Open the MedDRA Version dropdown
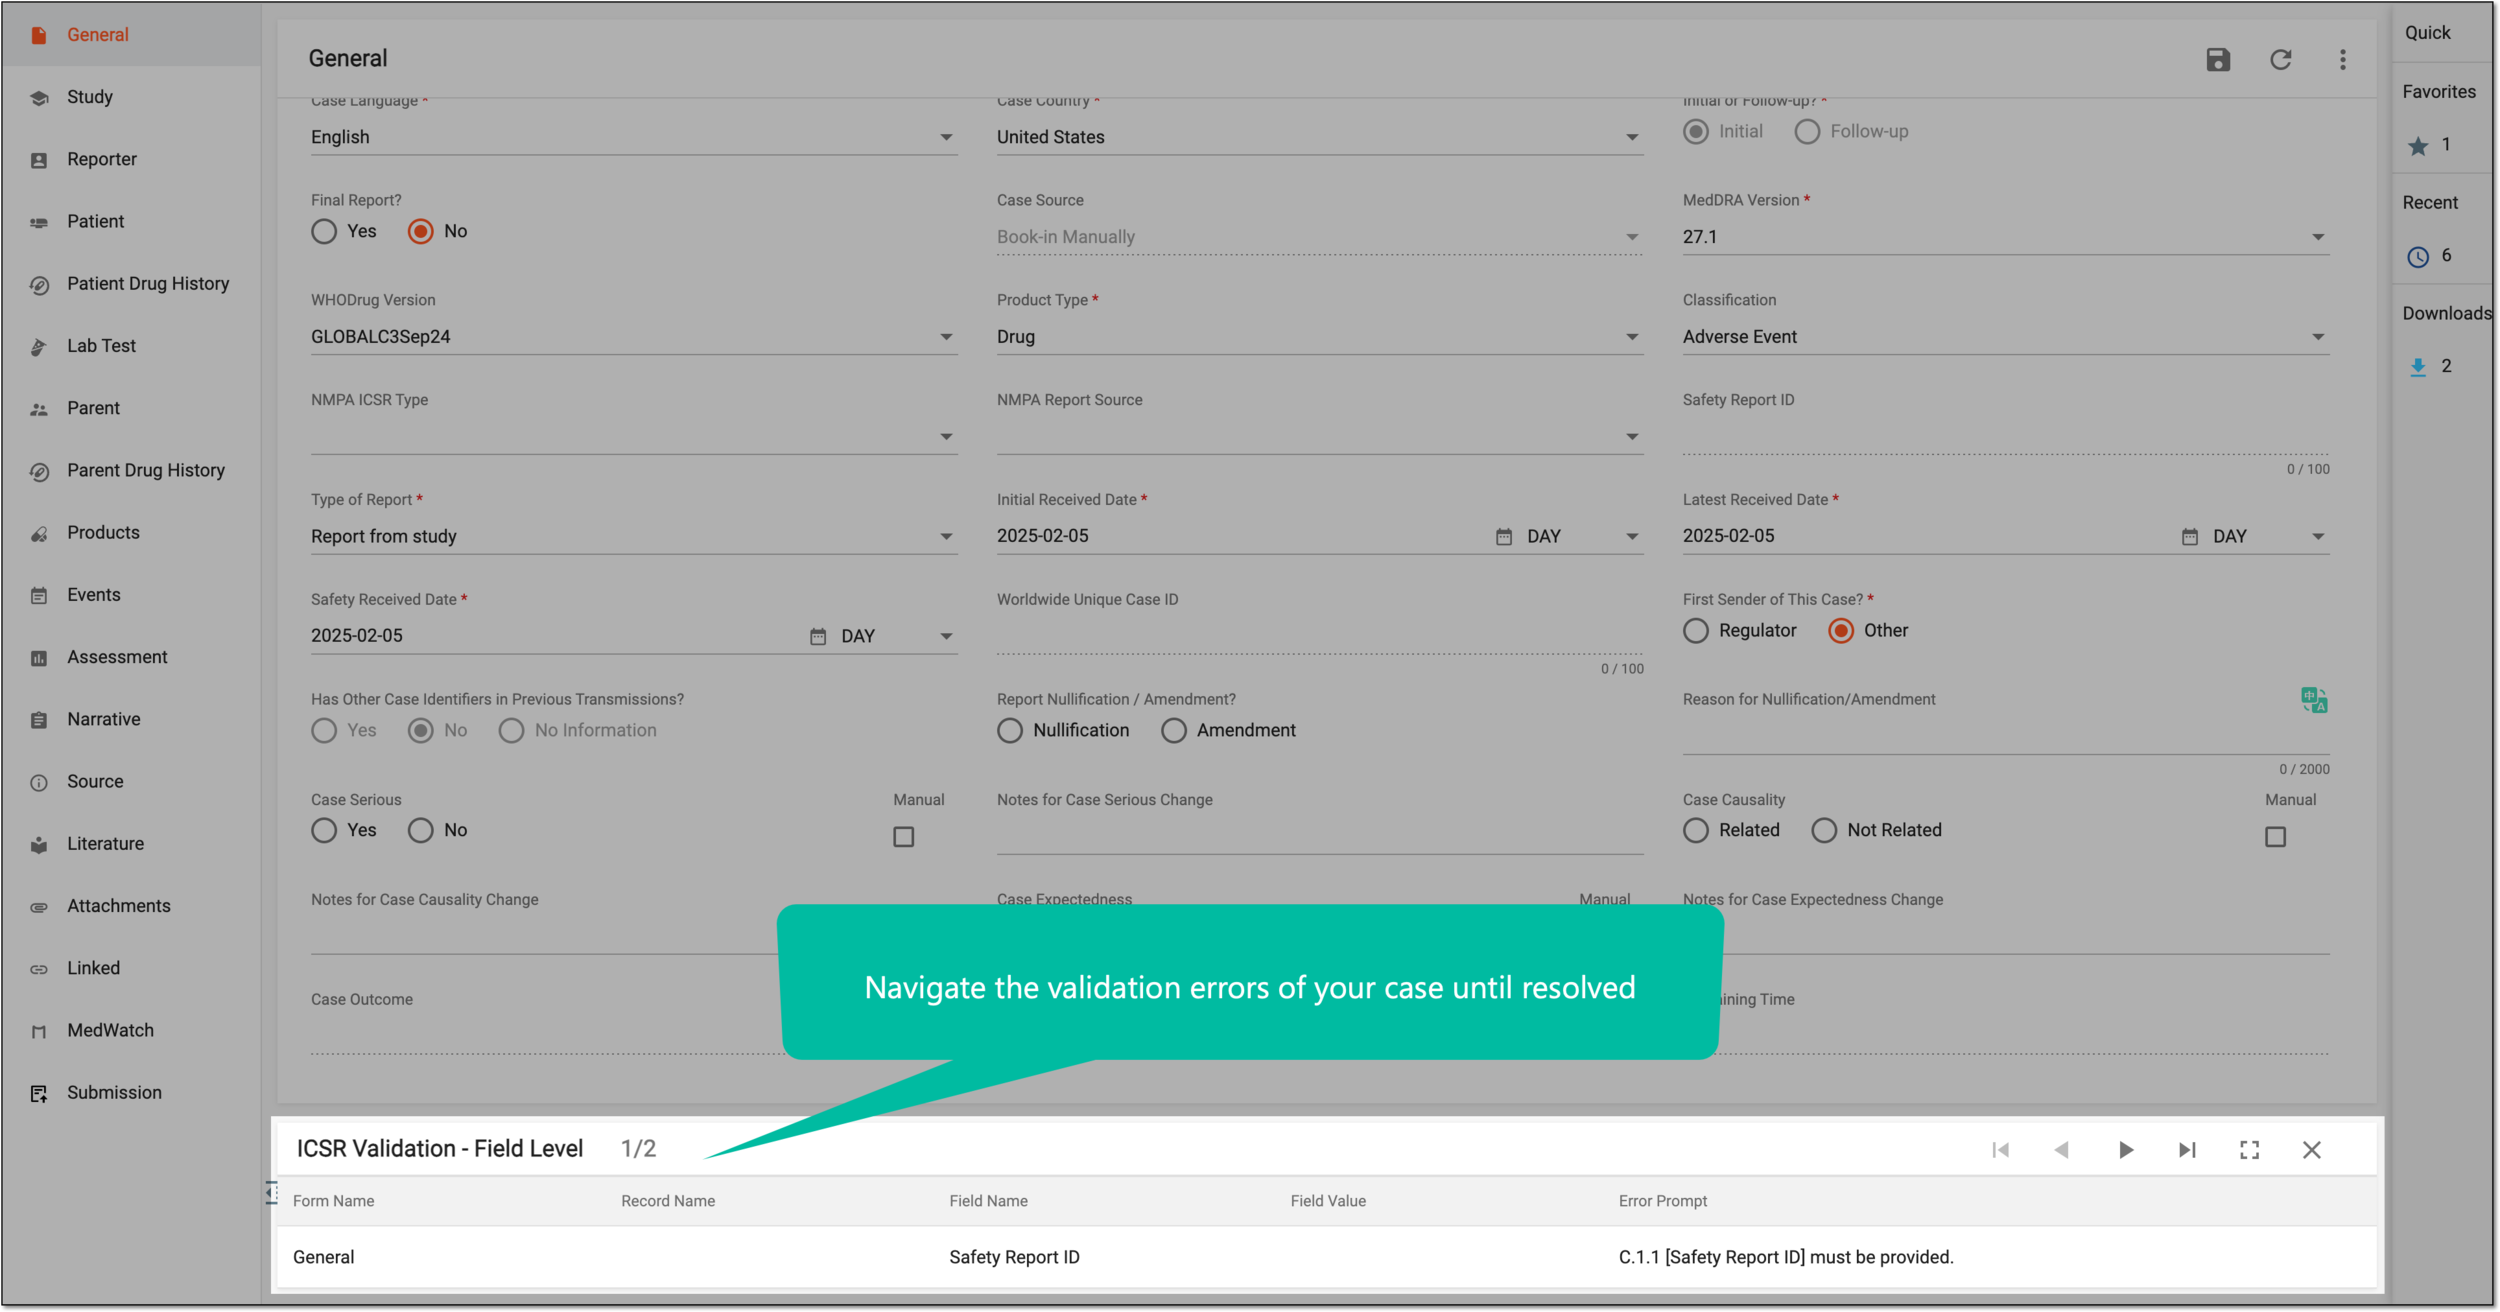The width and height of the screenshot is (2500, 1312). (x=2006, y=237)
